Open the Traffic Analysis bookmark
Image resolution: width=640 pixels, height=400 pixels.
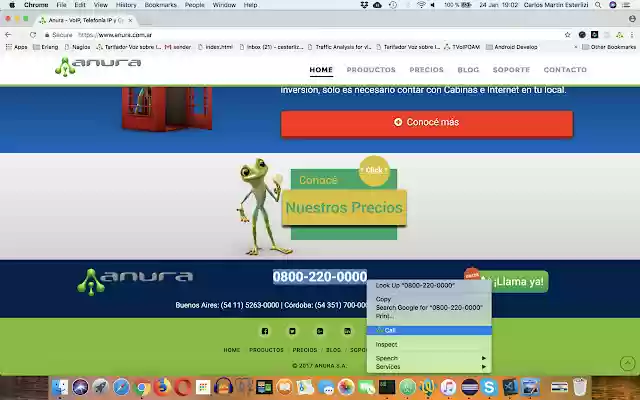[339, 47]
